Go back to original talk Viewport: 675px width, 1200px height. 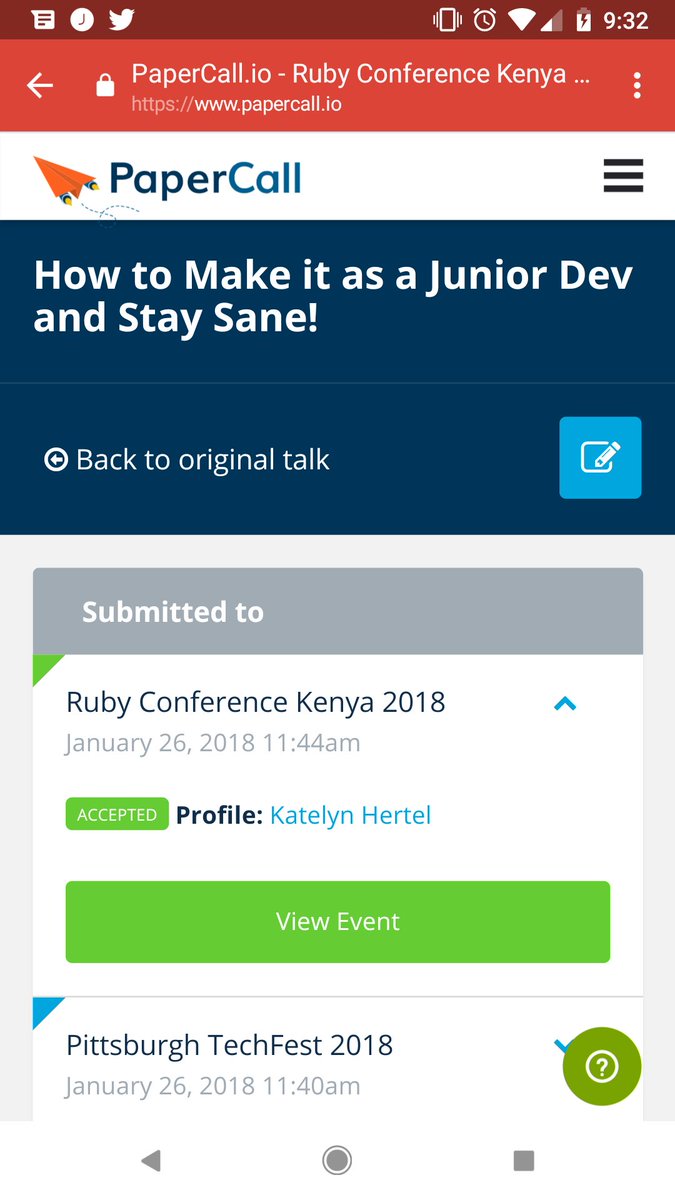coord(187,460)
